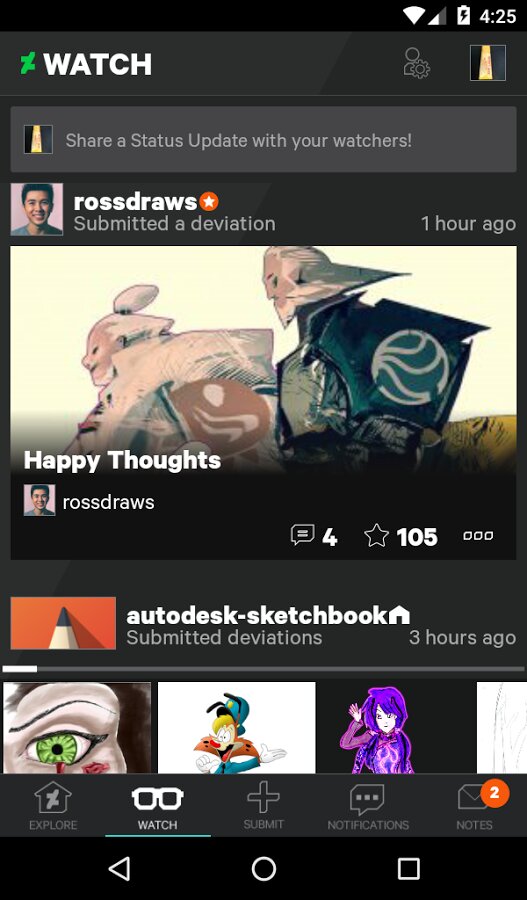527x900 pixels.
Task: Open the green eye drawing thumbnail
Action: [77, 728]
